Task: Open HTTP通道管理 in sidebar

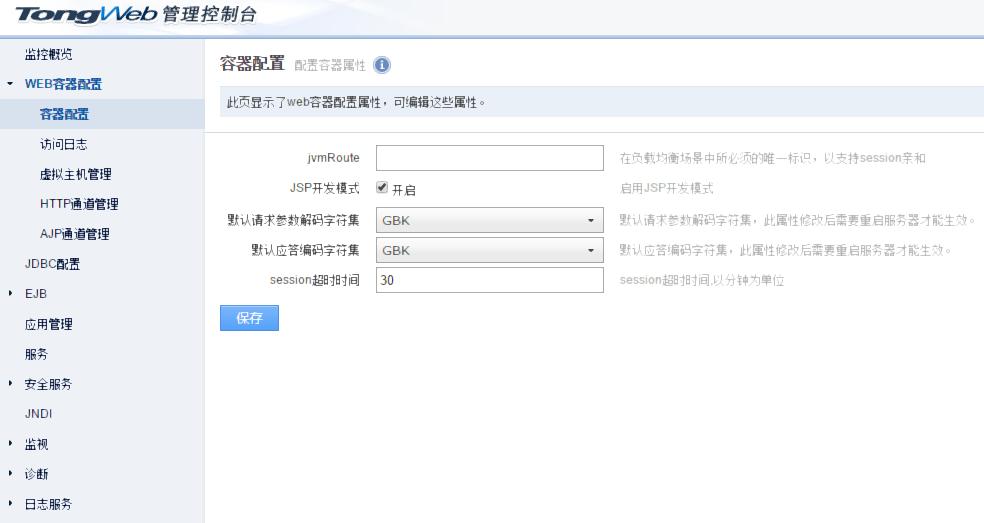Action: (79, 204)
